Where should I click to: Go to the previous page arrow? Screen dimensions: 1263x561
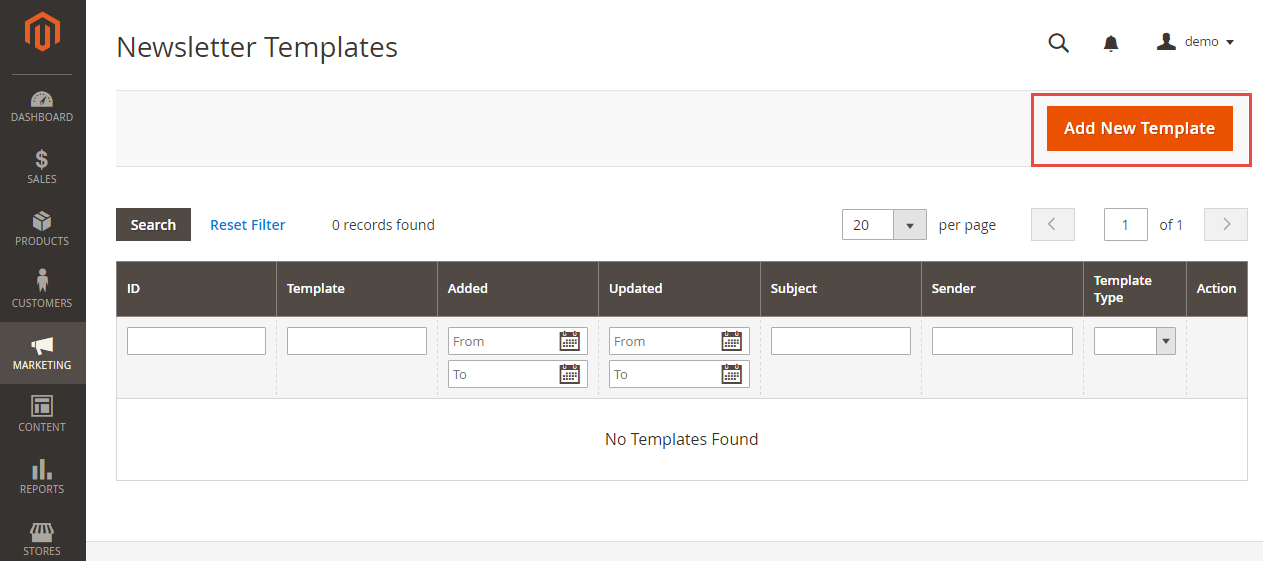coord(1052,225)
